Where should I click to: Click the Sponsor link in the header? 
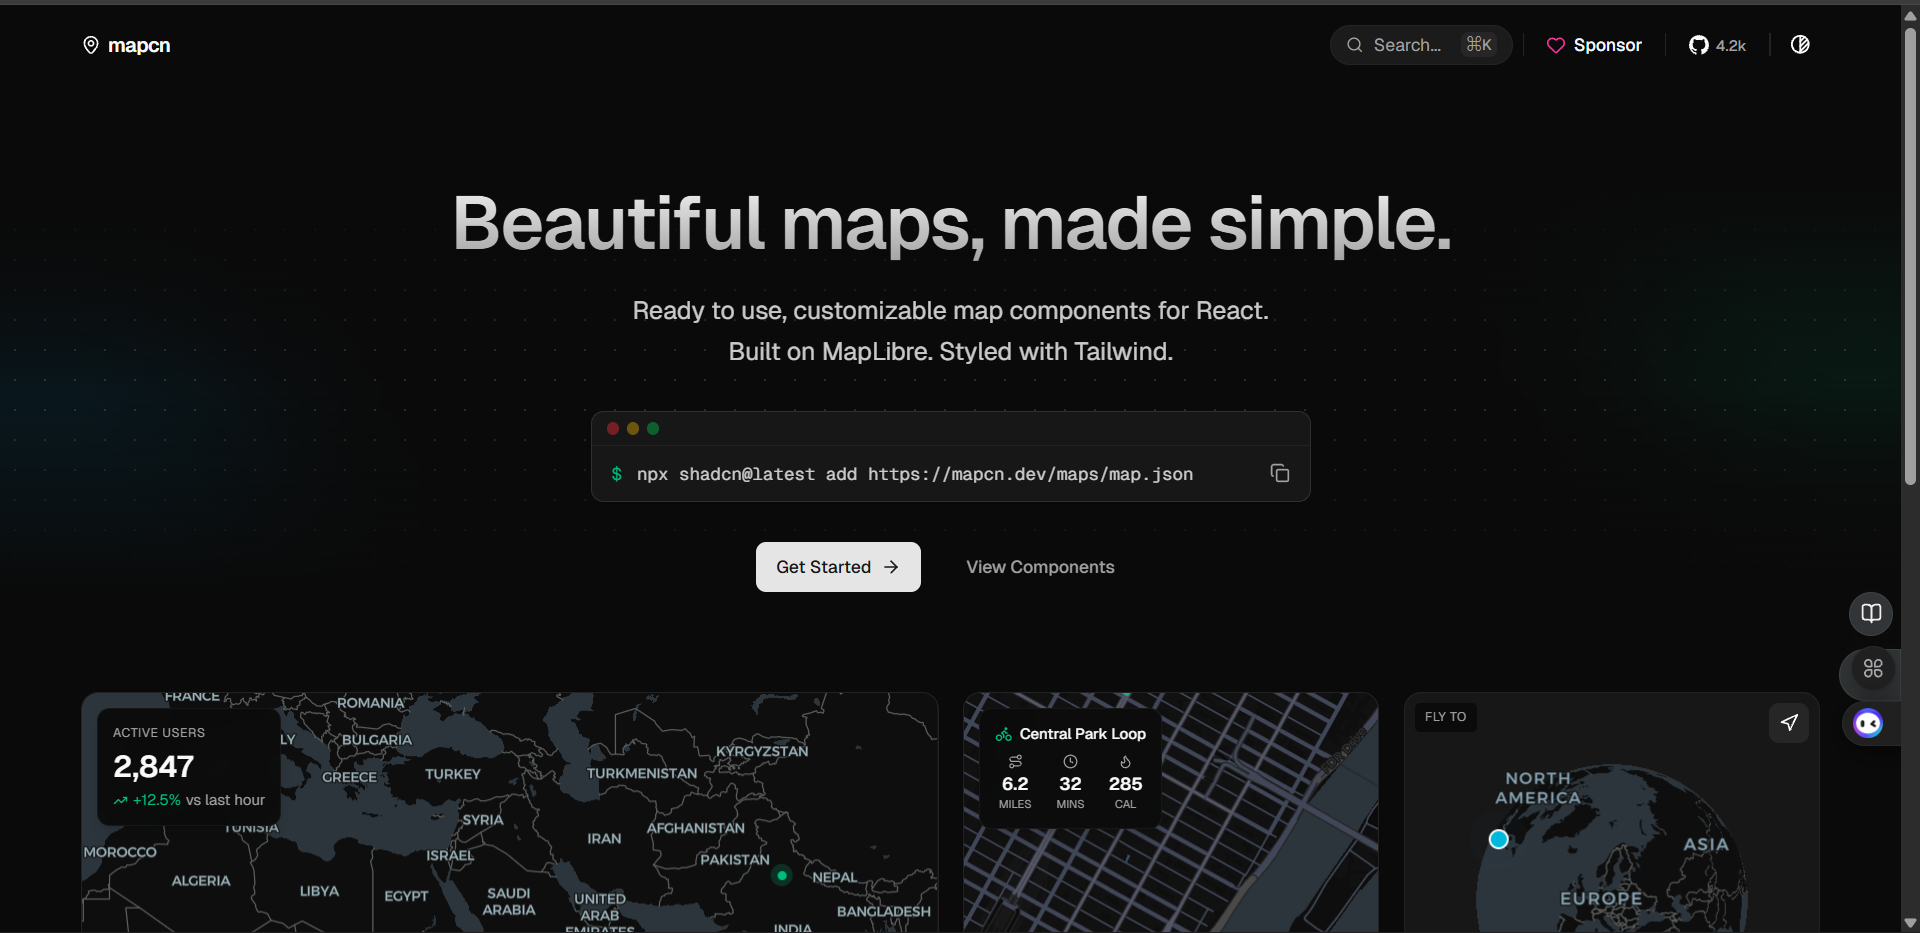pyautogui.click(x=1606, y=45)
